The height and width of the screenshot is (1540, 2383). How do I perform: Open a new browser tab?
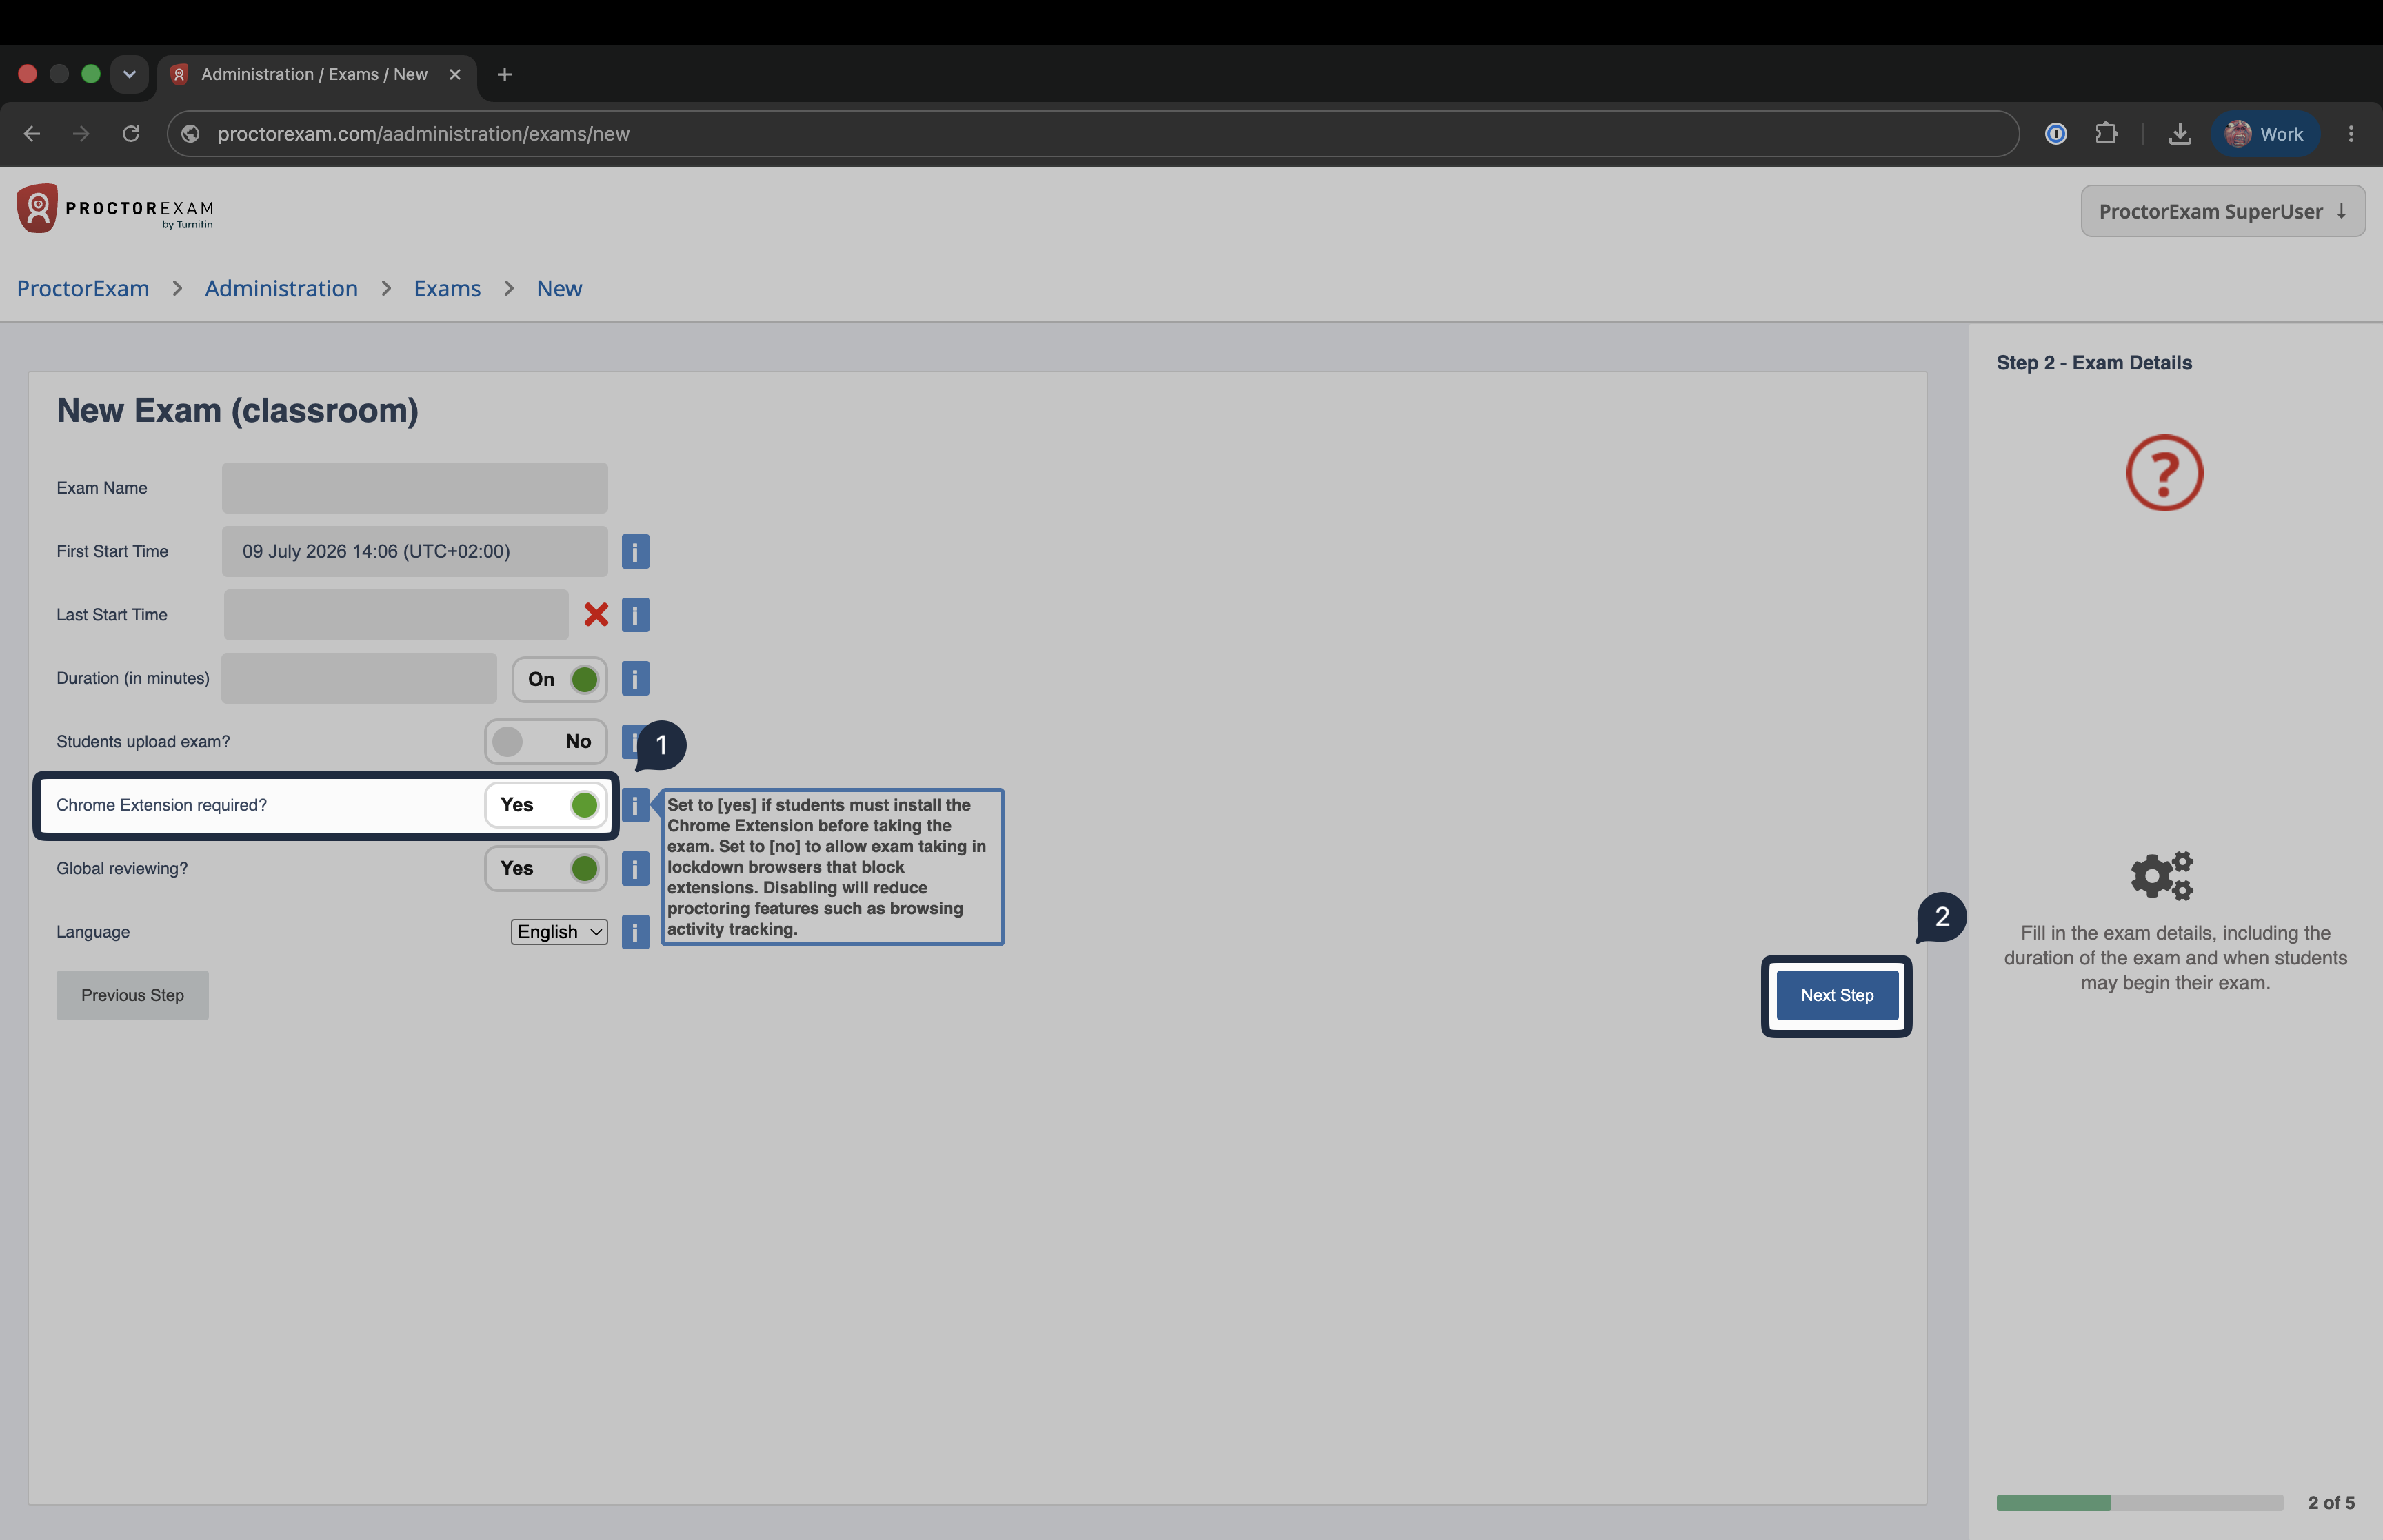(504, 74)
